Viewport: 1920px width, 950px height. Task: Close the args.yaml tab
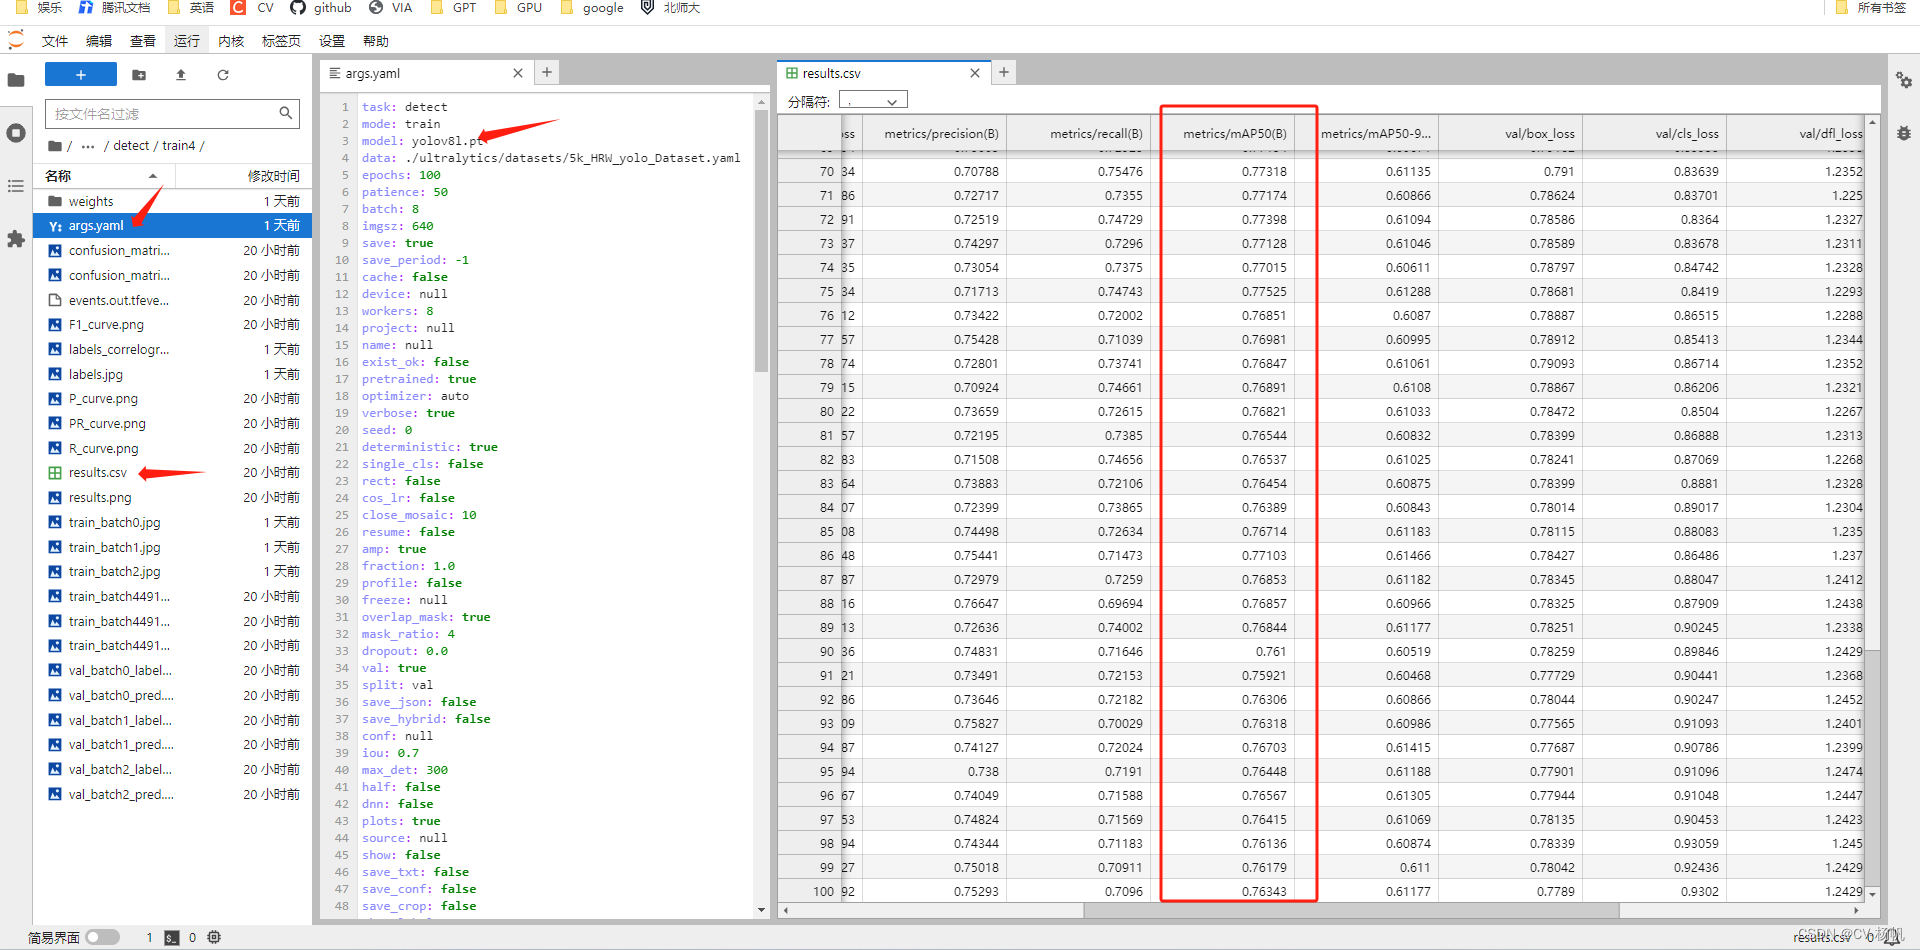518,73
